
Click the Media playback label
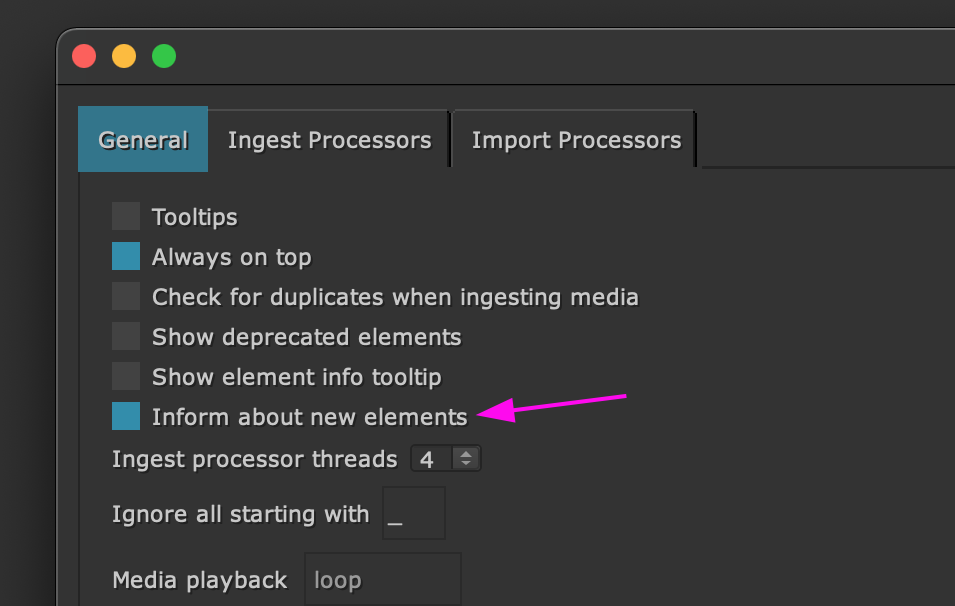click(200, 580)
